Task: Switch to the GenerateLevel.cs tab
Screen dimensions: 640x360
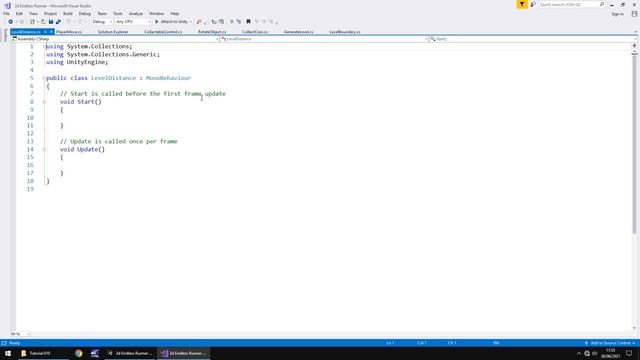Action: 298,32
